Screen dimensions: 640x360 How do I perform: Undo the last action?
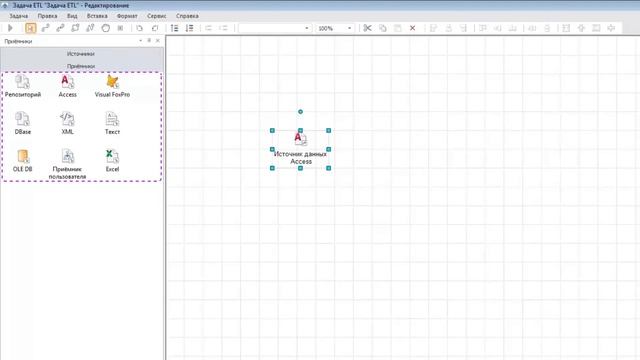[140, 28]
